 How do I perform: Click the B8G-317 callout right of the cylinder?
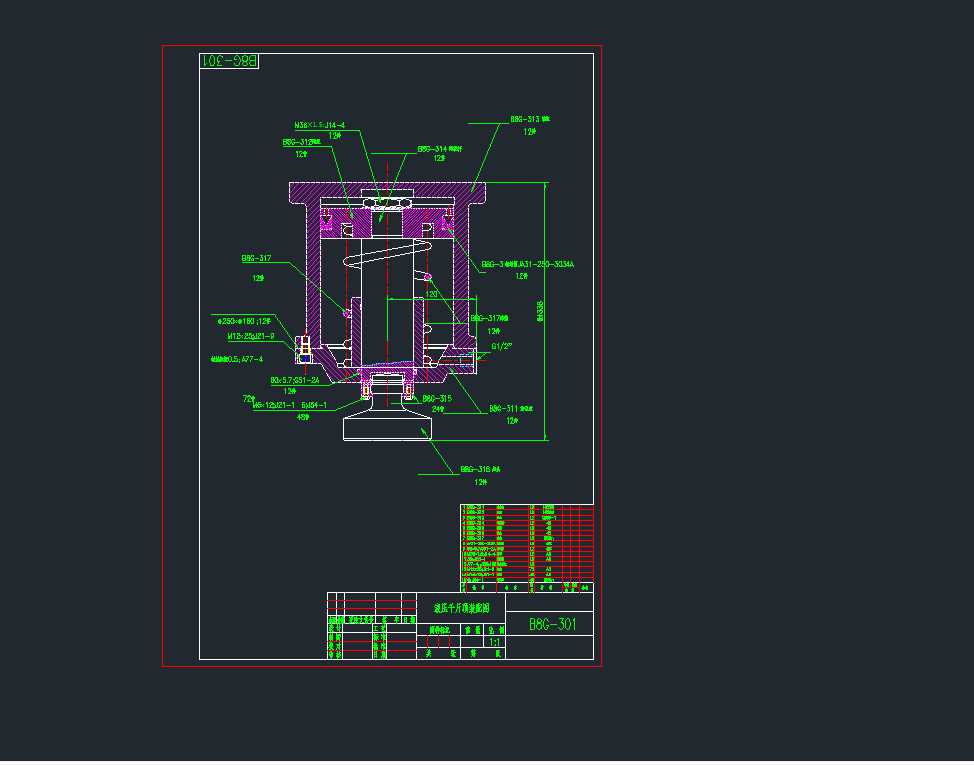[489, 318]
